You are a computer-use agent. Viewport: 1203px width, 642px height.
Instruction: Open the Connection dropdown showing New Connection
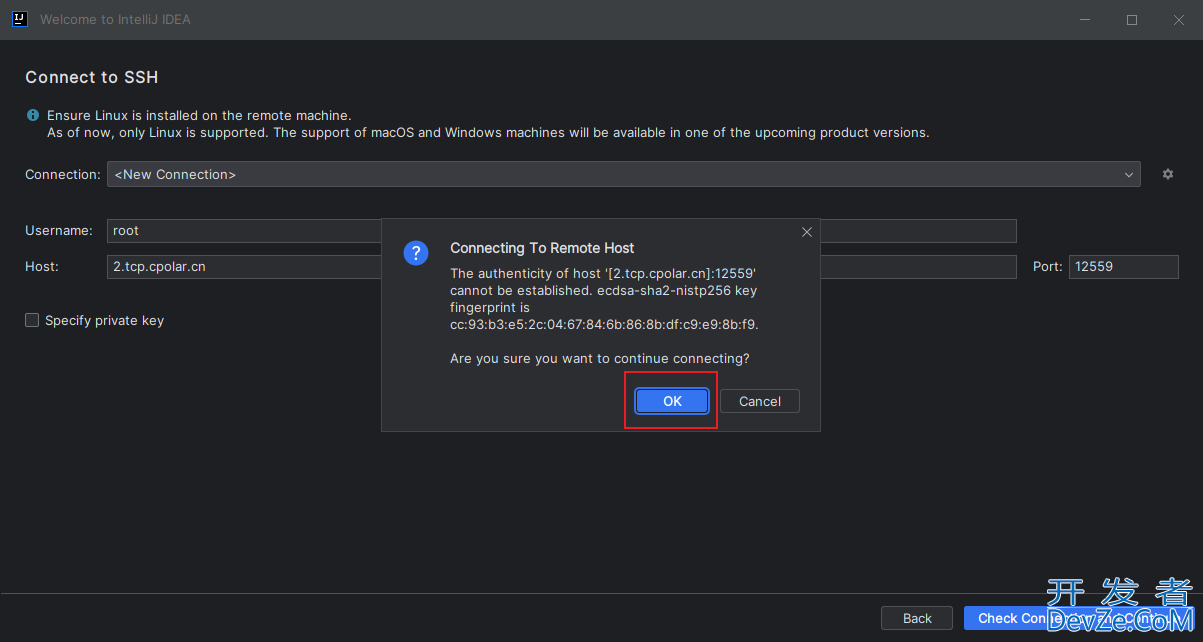[623, 174]
